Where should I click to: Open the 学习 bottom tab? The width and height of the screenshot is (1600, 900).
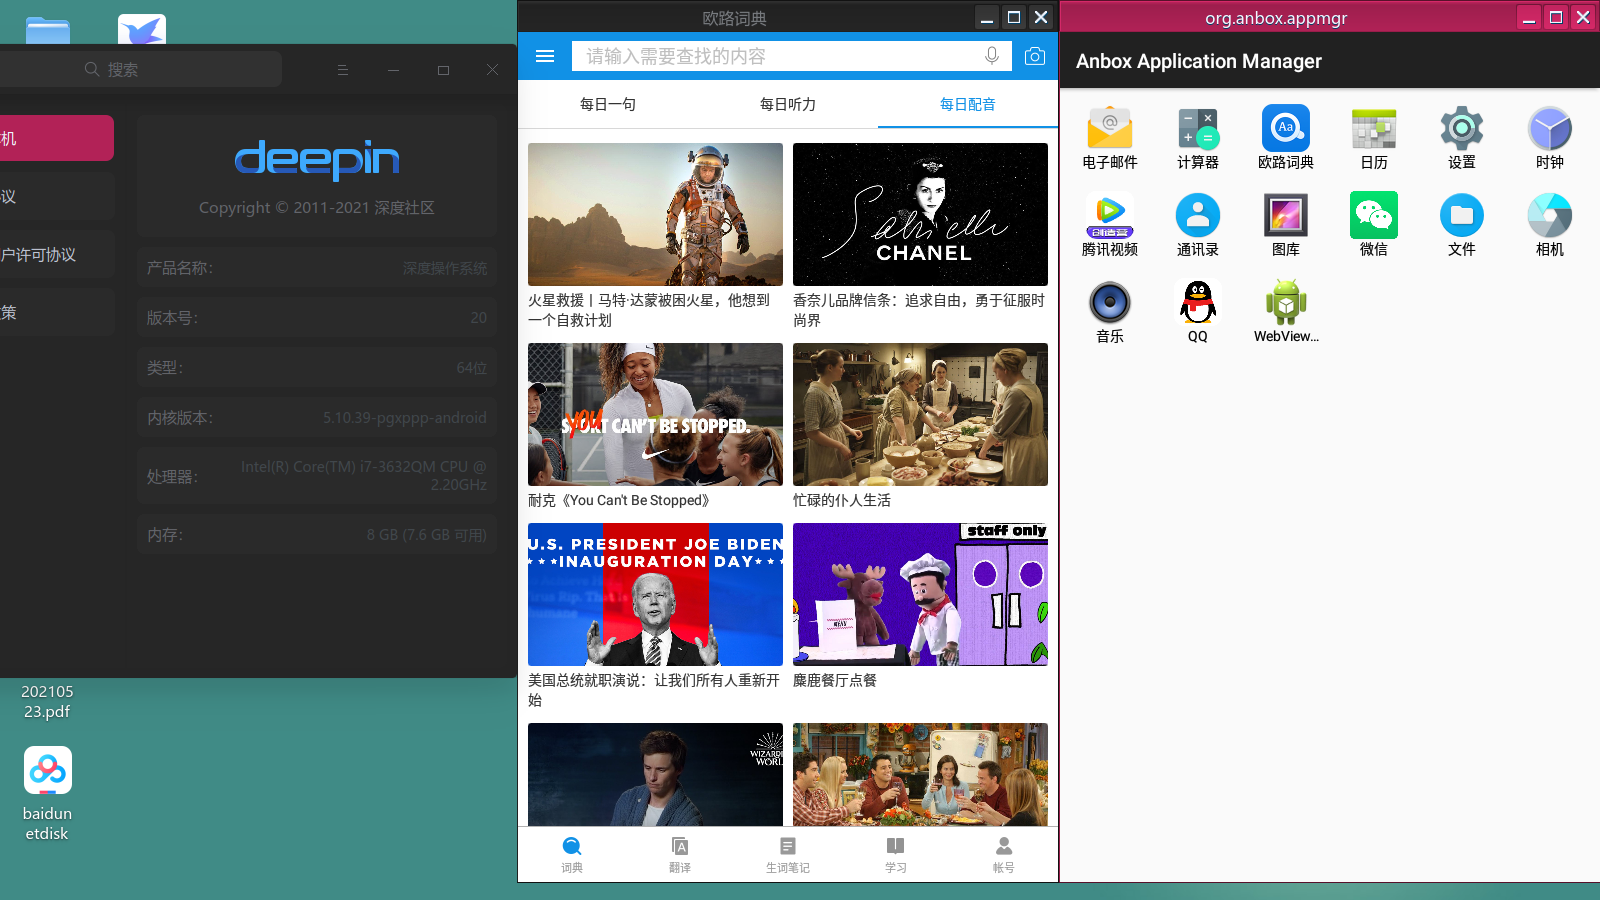(896, 854)
